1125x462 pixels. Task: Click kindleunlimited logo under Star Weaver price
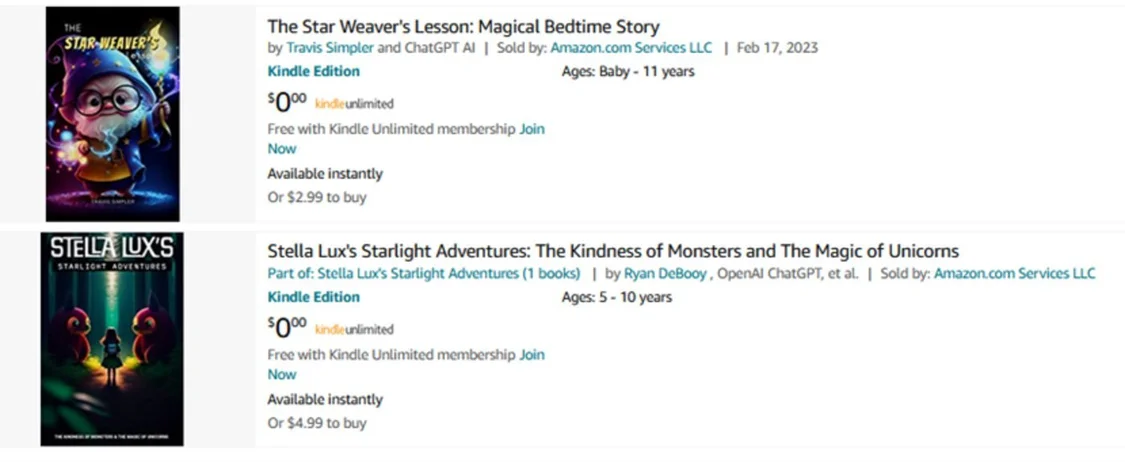(x=354, y=104)
